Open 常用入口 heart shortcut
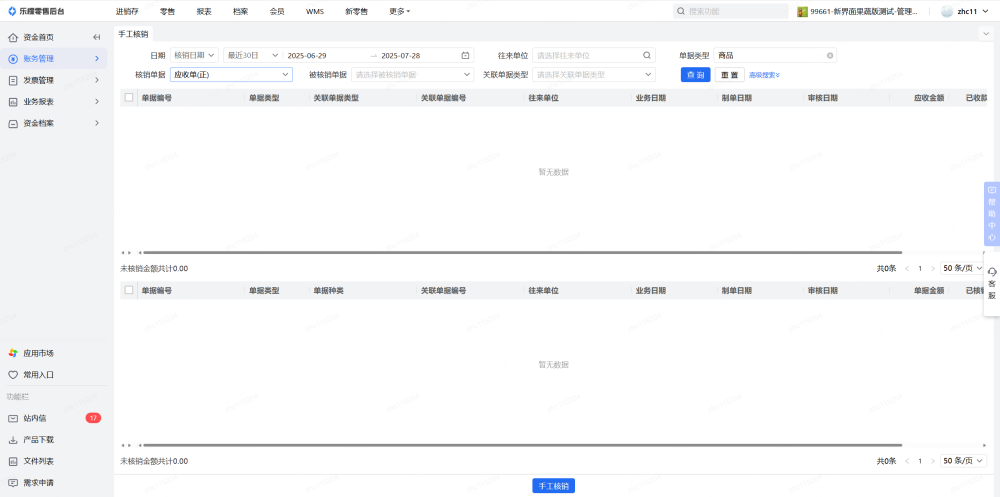Screen dimensions: 1000x497 (38, 375)
